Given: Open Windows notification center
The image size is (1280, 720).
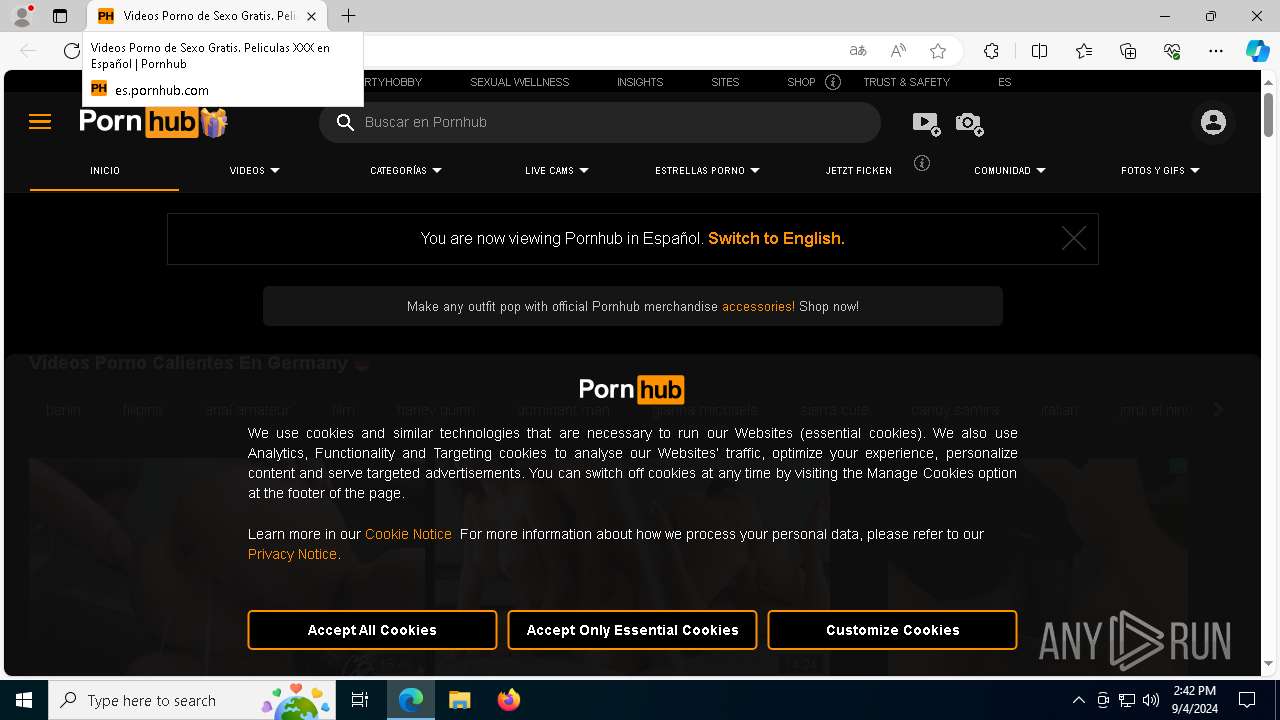Looking at the screenshot, I should click(x=1247, y=700).
